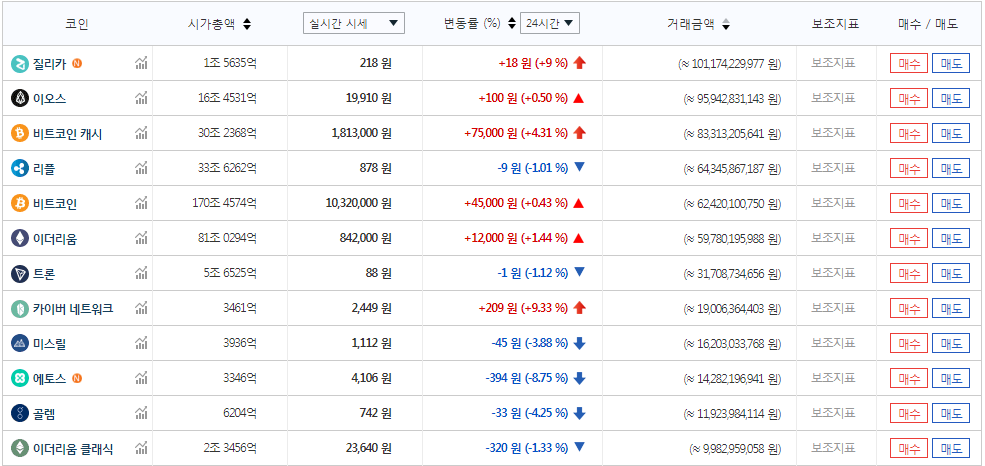The height and width of the screenshot is (466, 985).
Task: Sort by 시가총액 column arrows
Action: click(247, 24)
